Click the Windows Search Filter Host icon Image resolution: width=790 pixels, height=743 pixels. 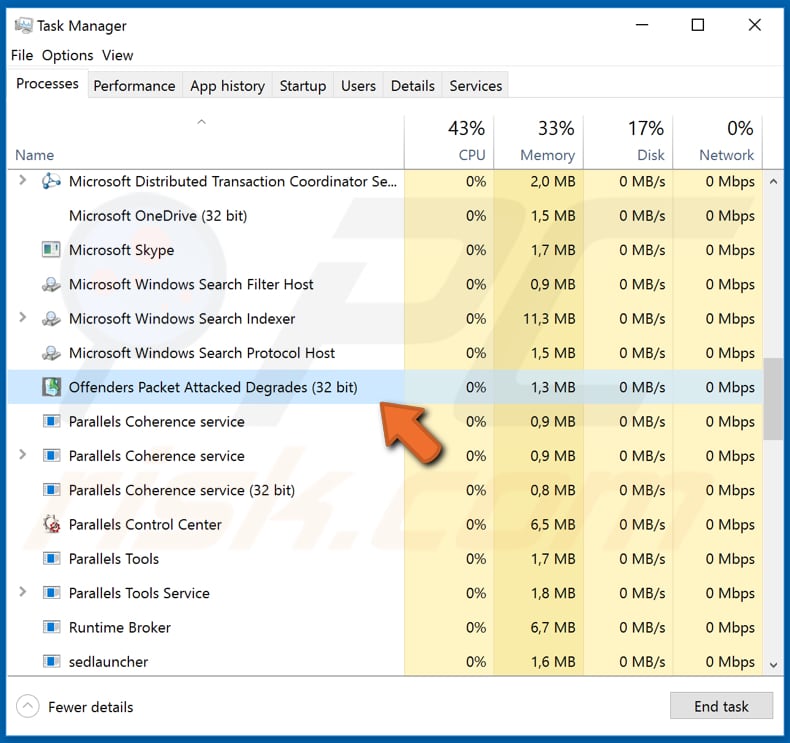click(x=51, y=284)
